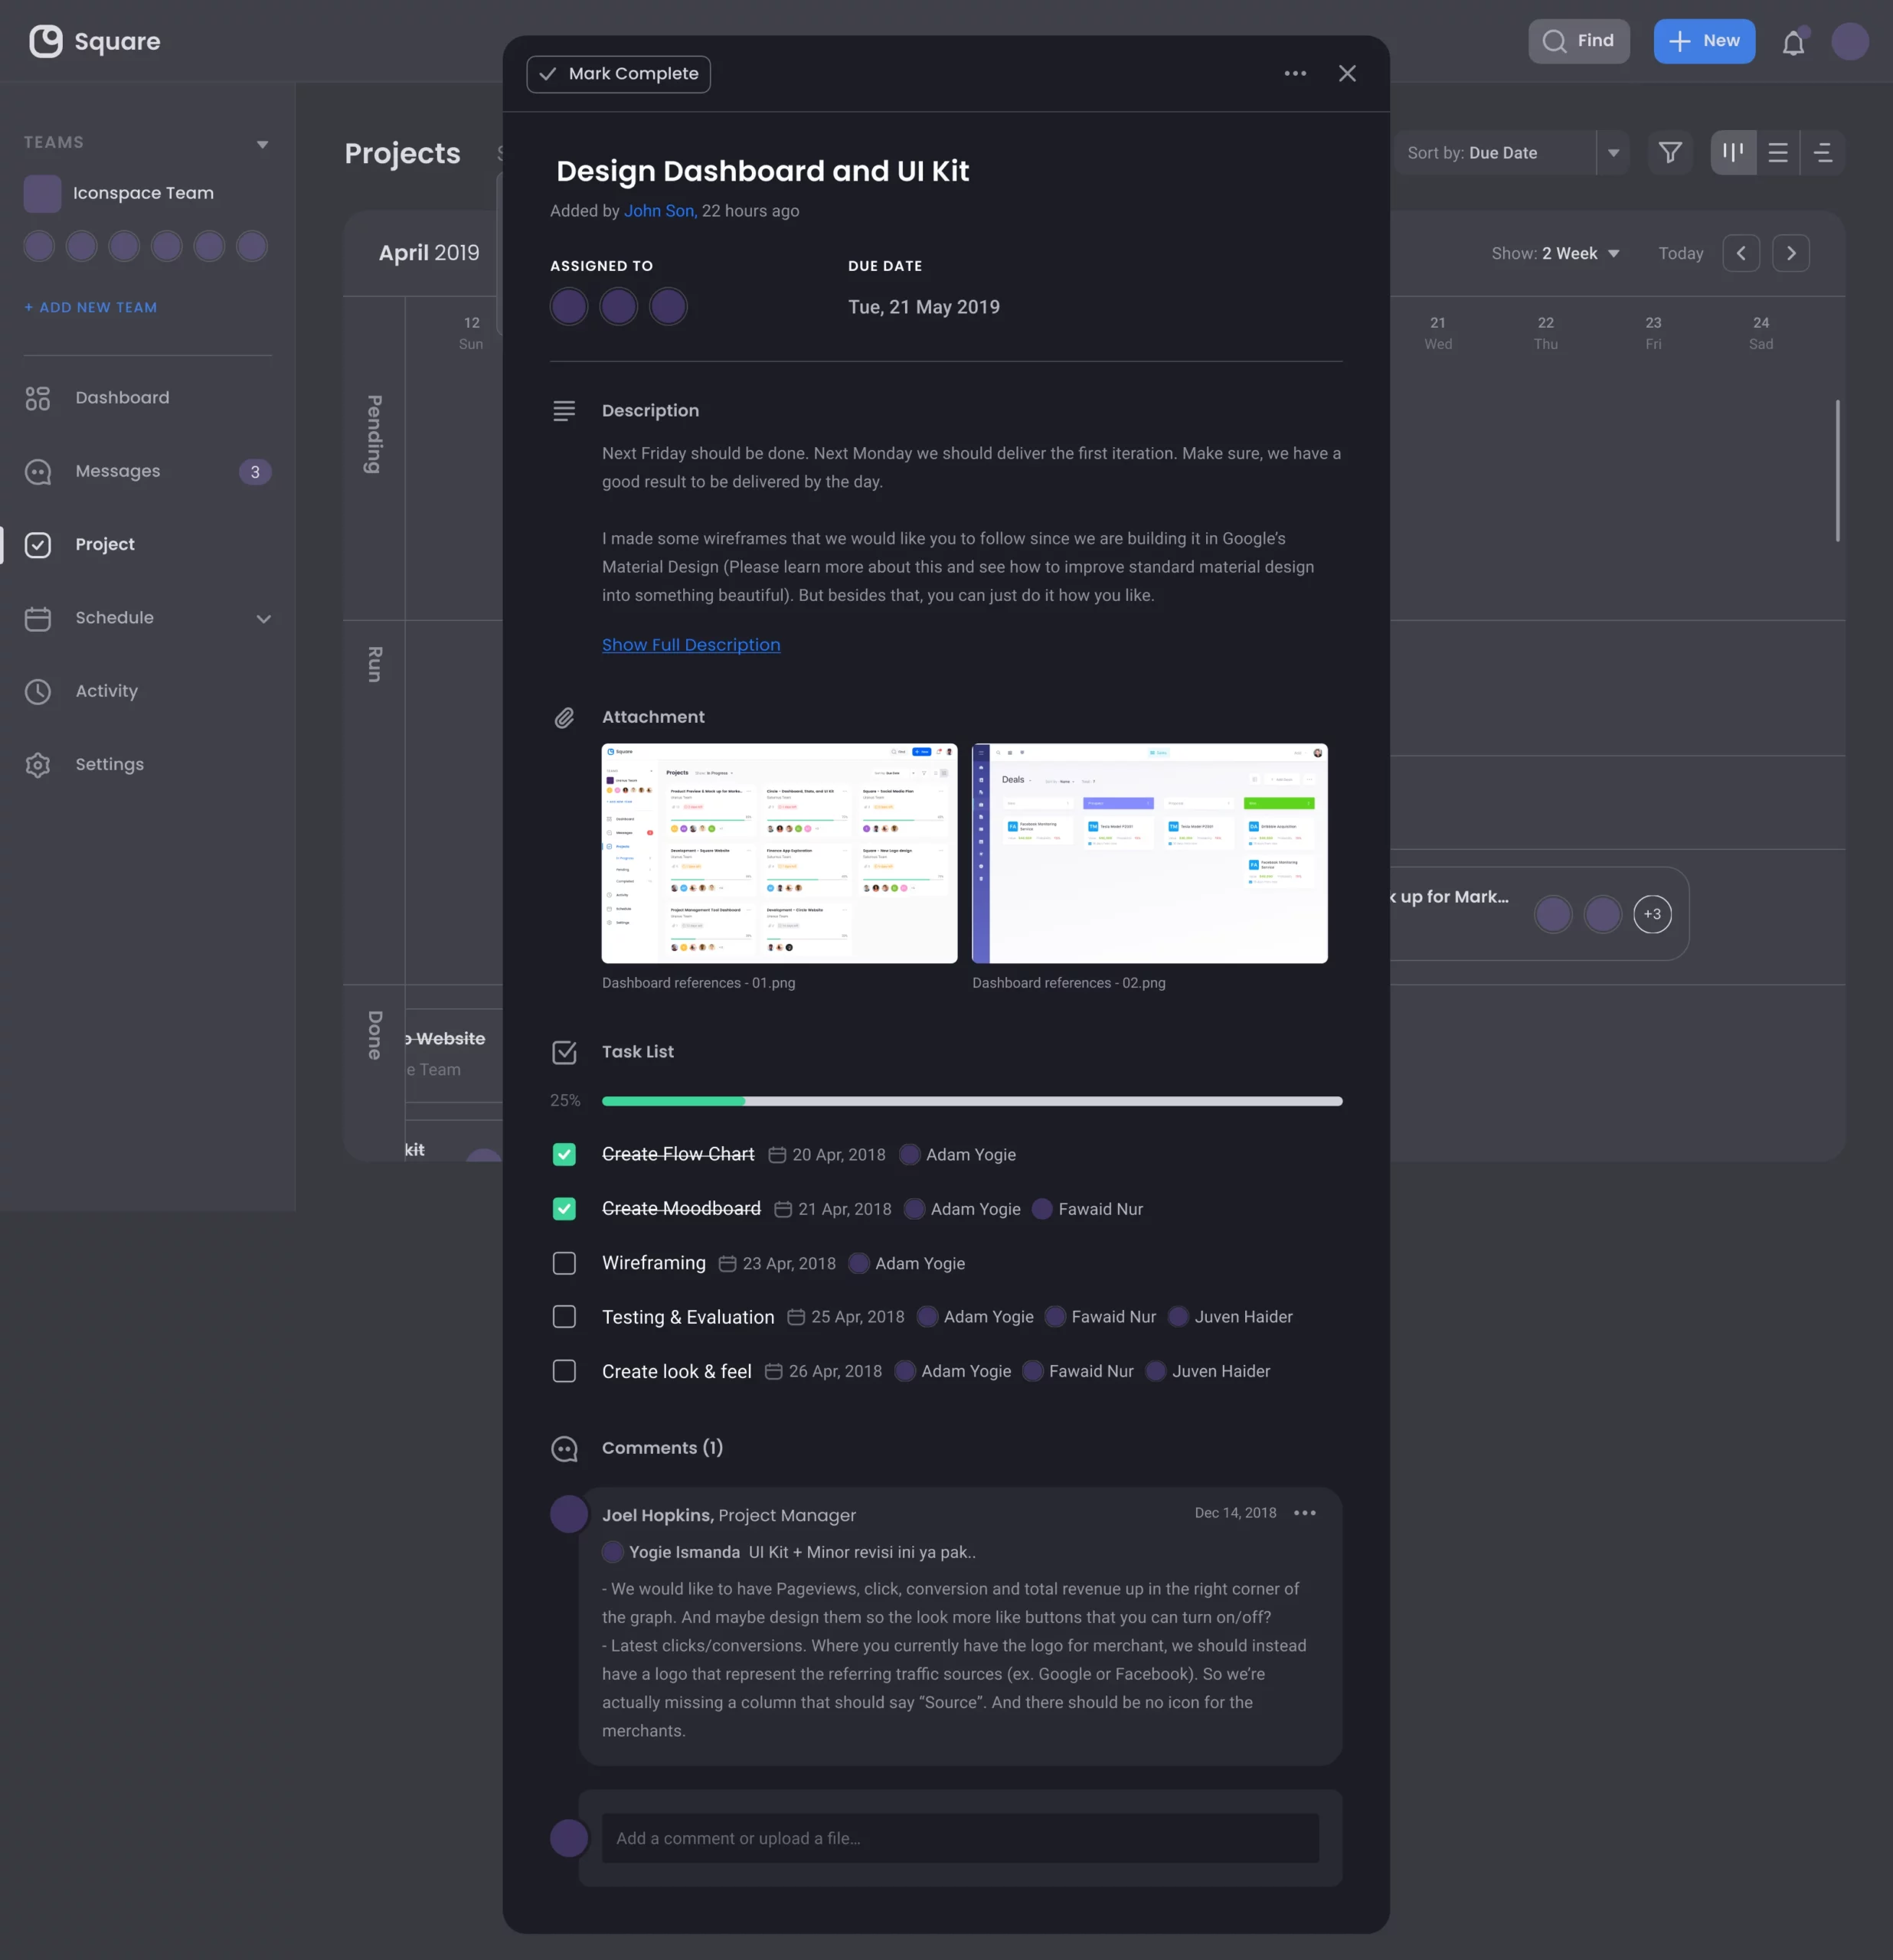Open Messages in the sidebar
This screenshot has height=1960, width=1893.
pyautogui.click(x=117, y=471)
